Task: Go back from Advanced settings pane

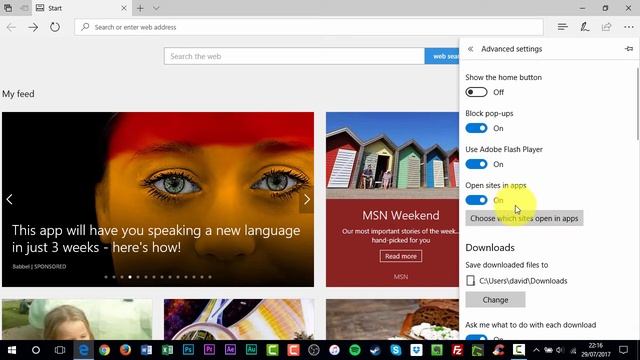Action: point(470,49)
